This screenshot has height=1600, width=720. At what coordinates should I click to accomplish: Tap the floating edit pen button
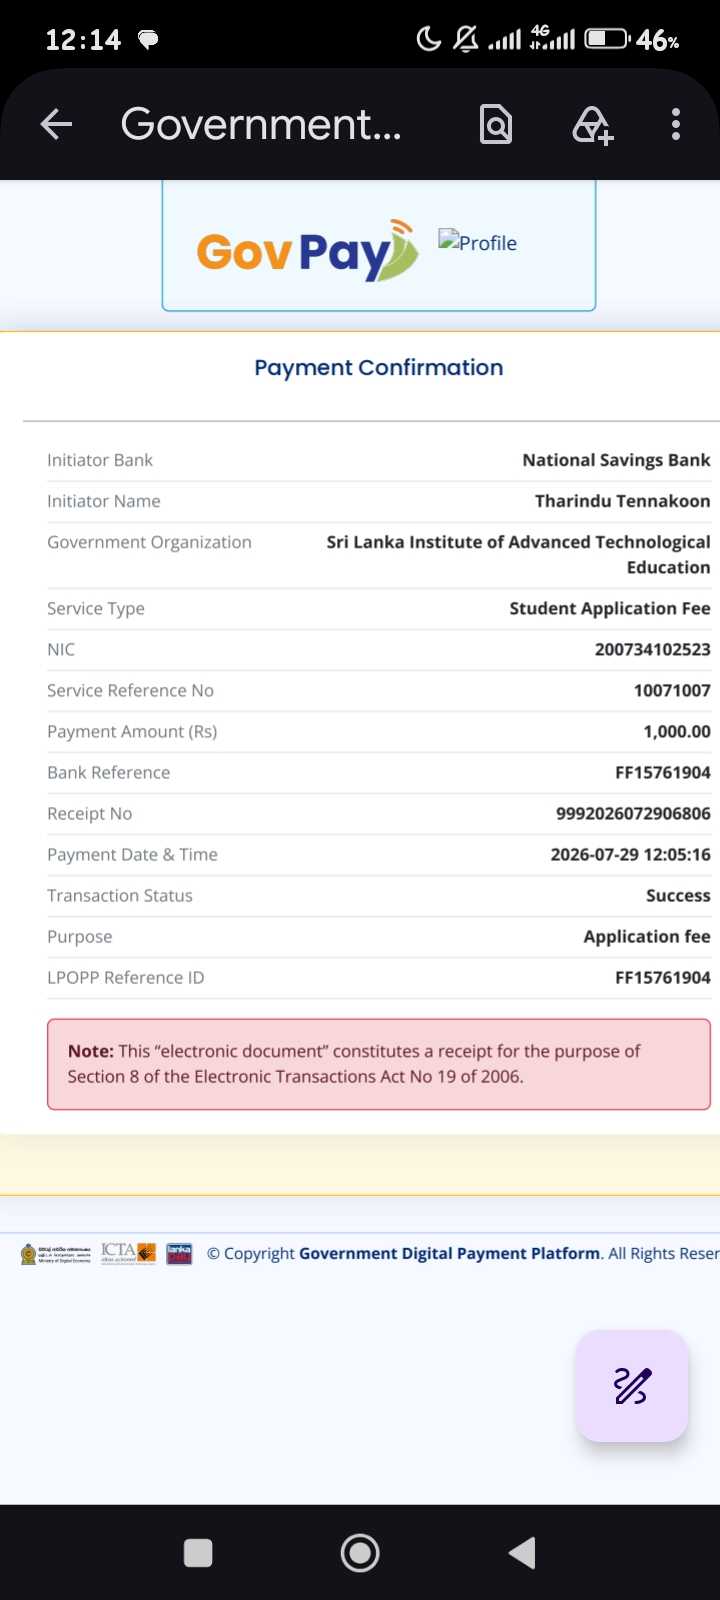pyautogui.click(x=632, y=1386)
